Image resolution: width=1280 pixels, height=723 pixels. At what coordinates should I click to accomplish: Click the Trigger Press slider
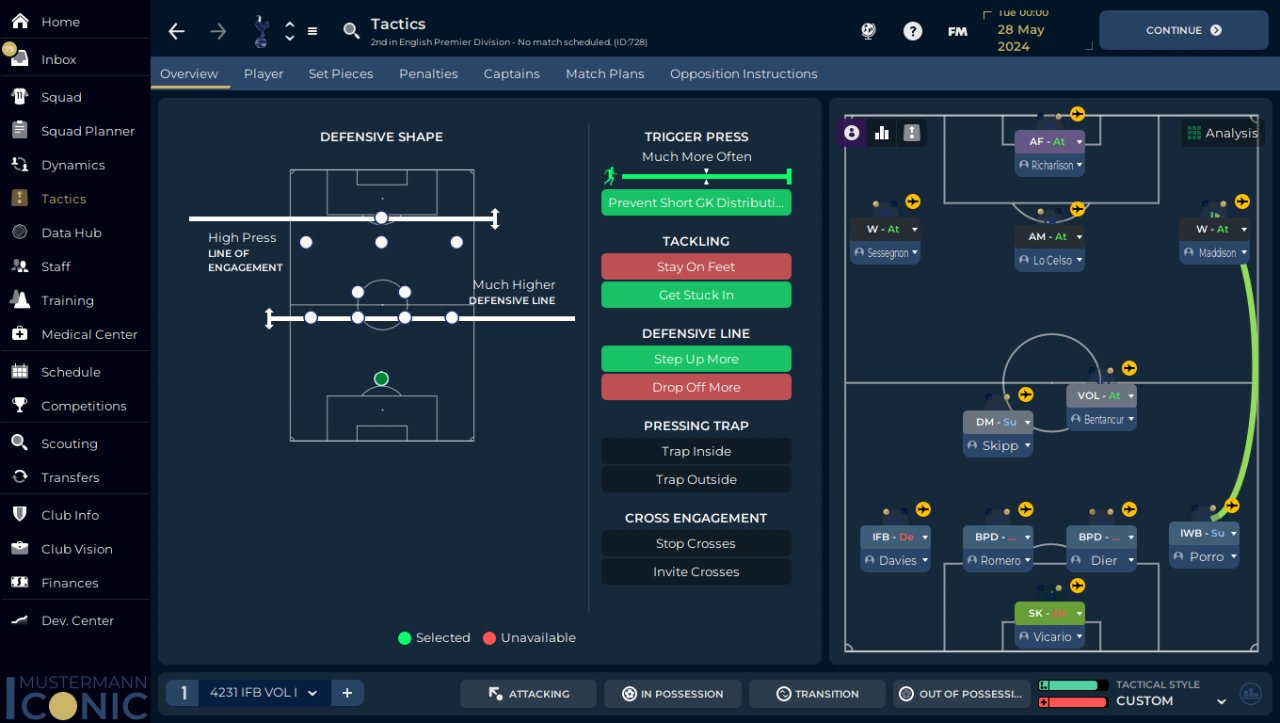705,177
